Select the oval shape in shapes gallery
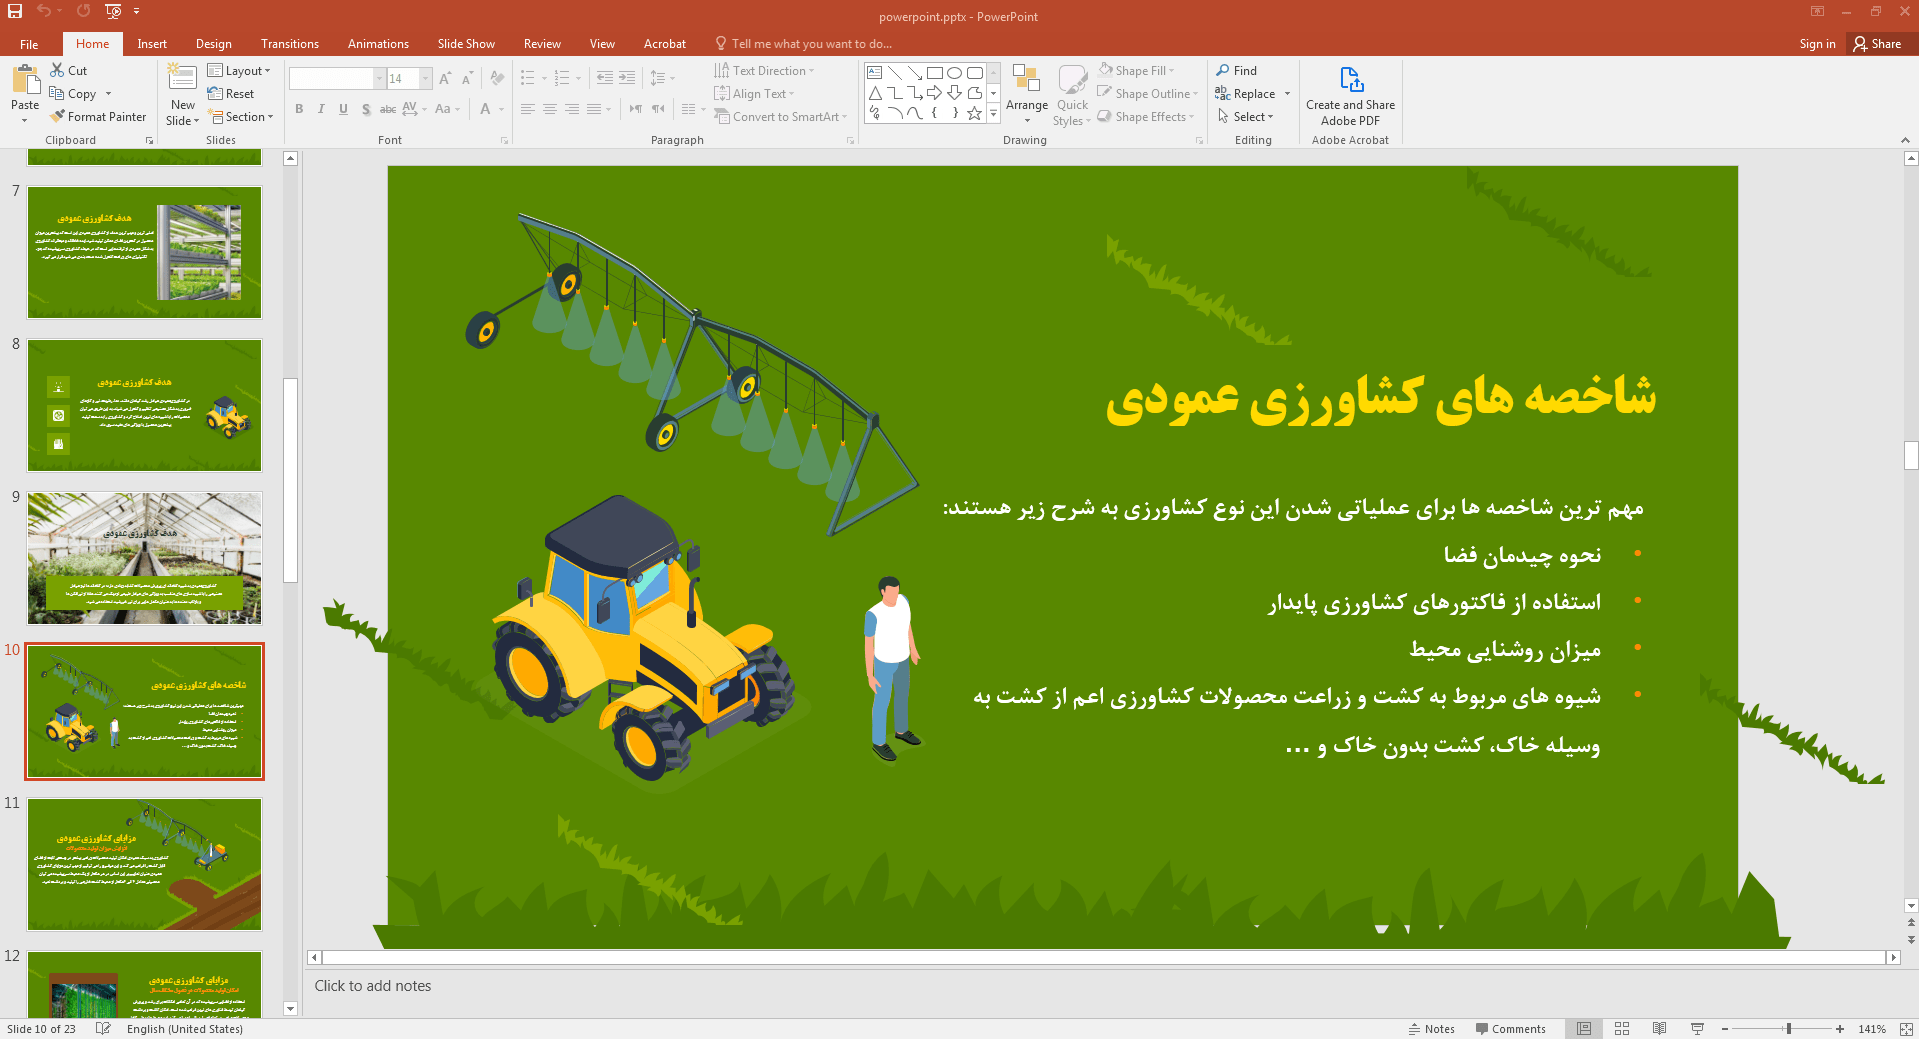The image size is (1919, 1039). (x=955, y=73)
